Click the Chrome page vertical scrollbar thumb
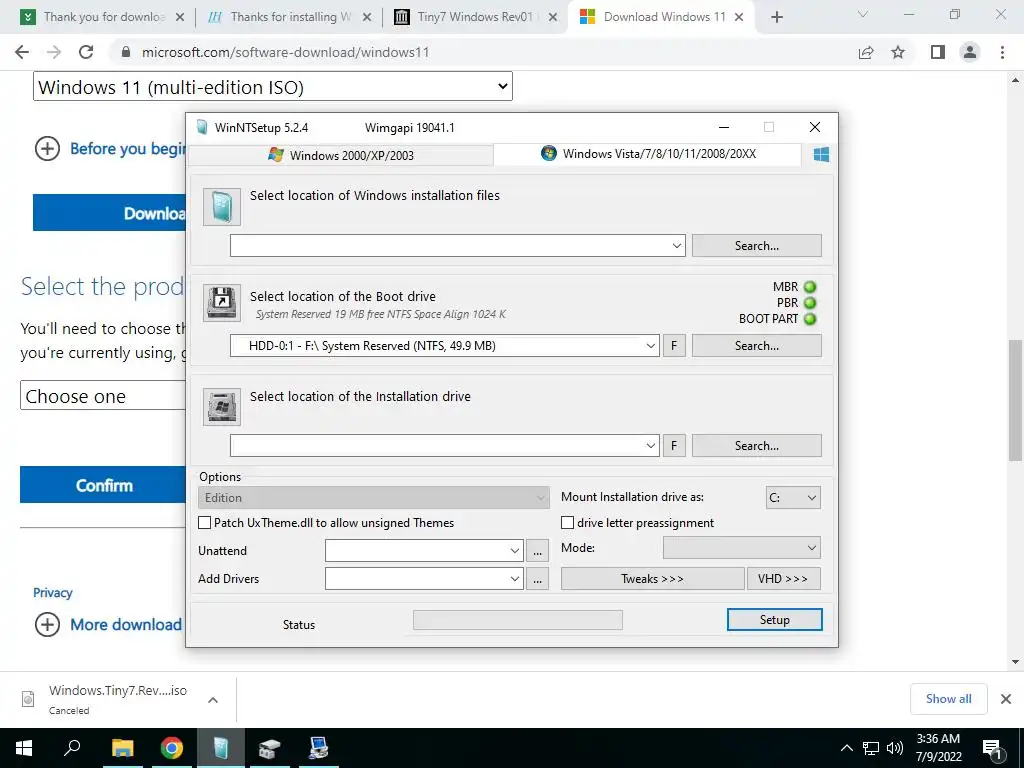The image size is (1024, 768). [x=1015, y=400]
